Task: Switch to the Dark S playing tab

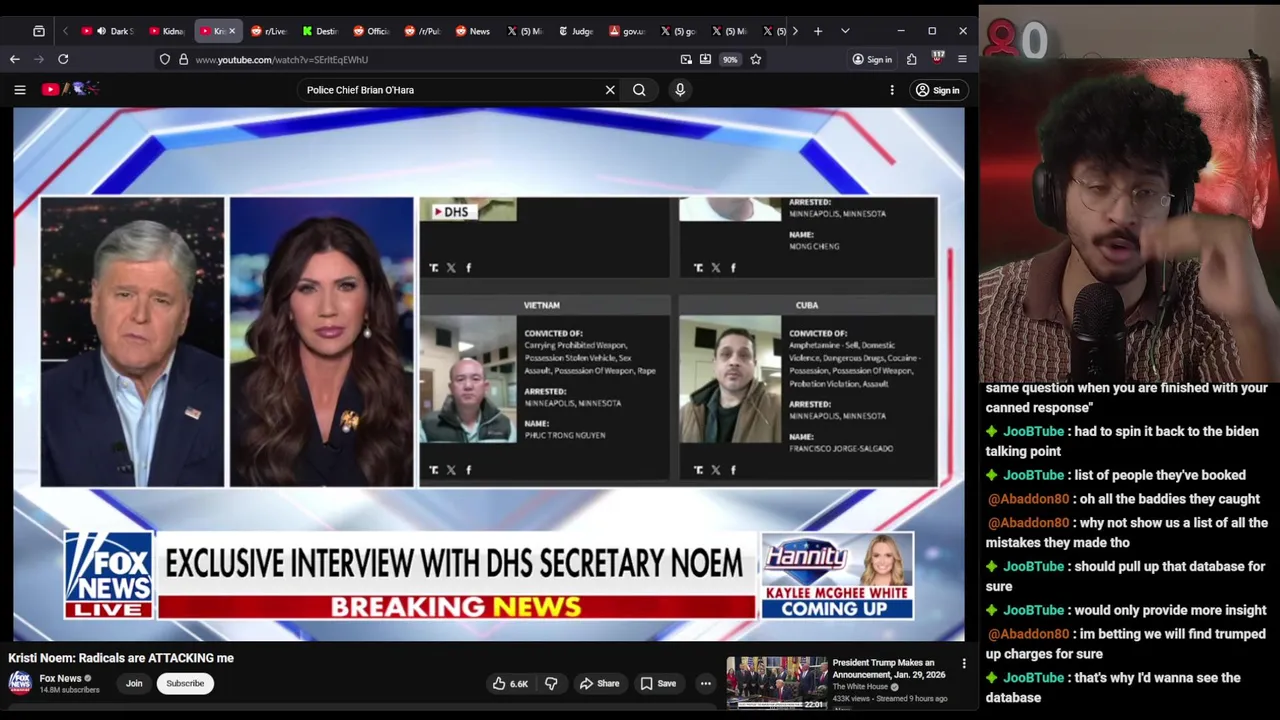Action: (x=110, y=31)
